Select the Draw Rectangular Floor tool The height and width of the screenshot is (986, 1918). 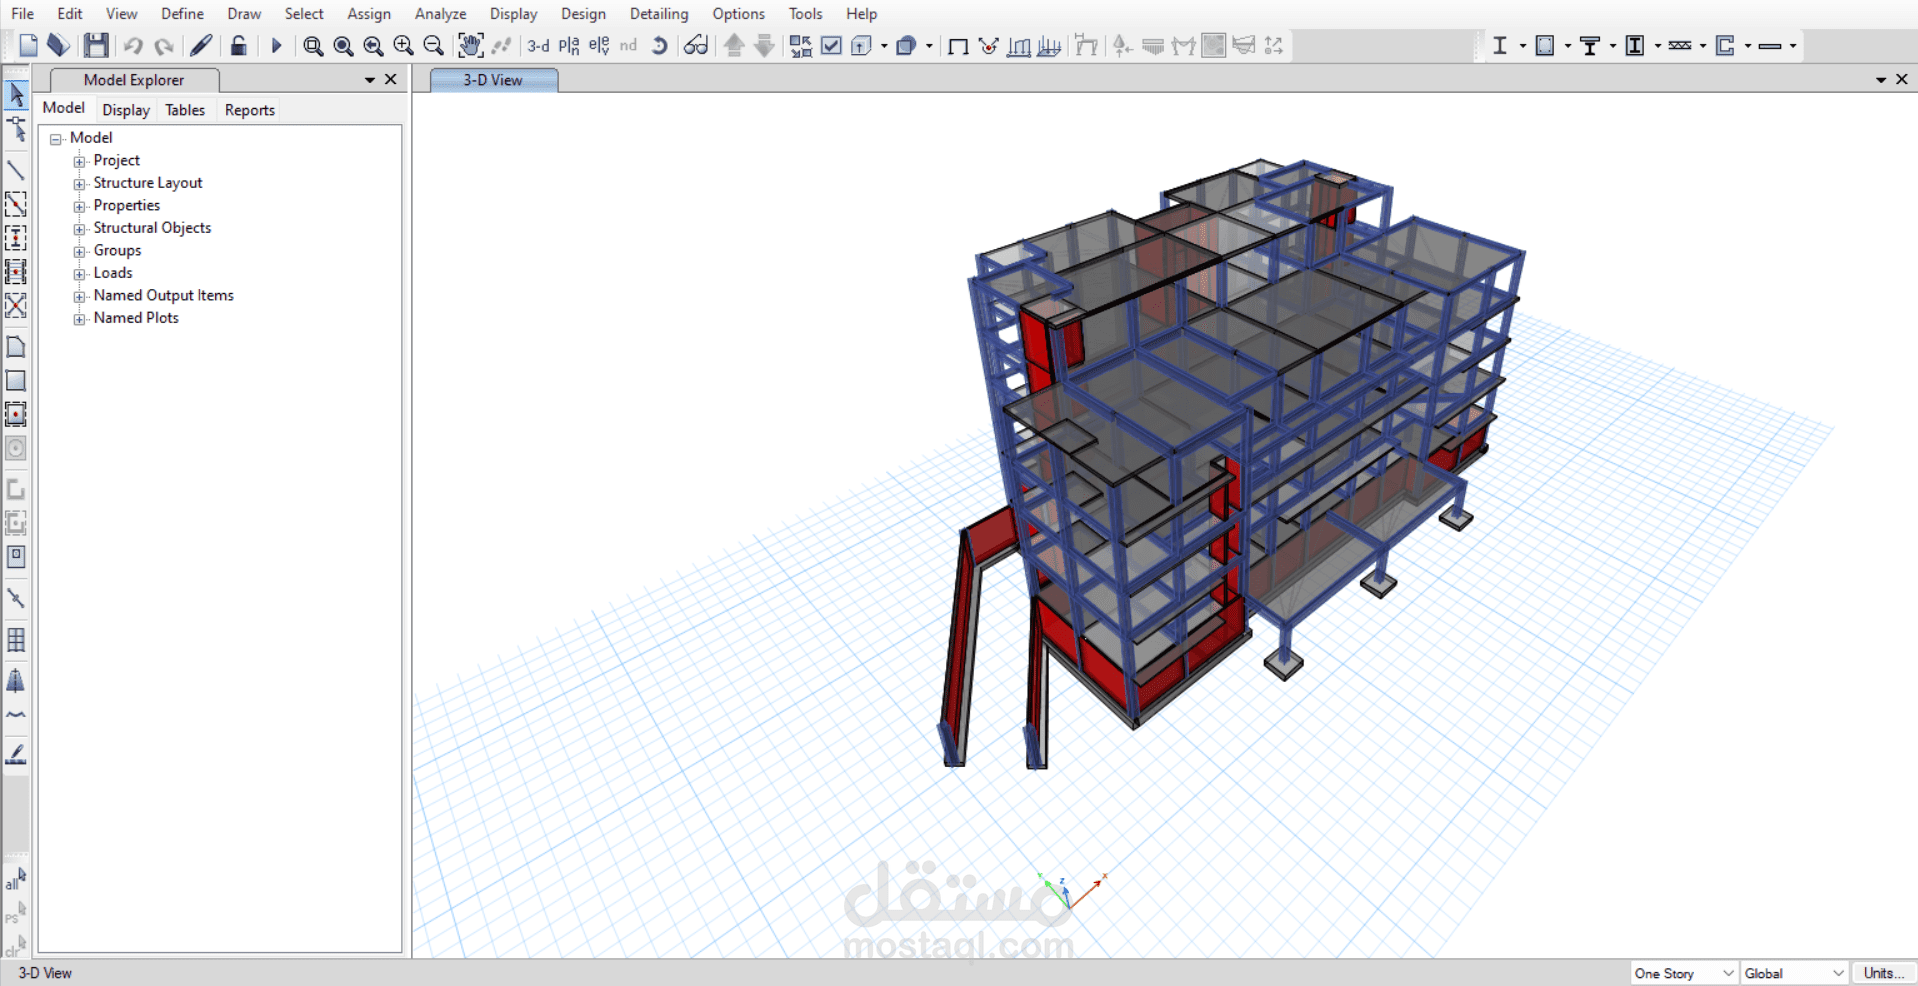tap(16, 381)
